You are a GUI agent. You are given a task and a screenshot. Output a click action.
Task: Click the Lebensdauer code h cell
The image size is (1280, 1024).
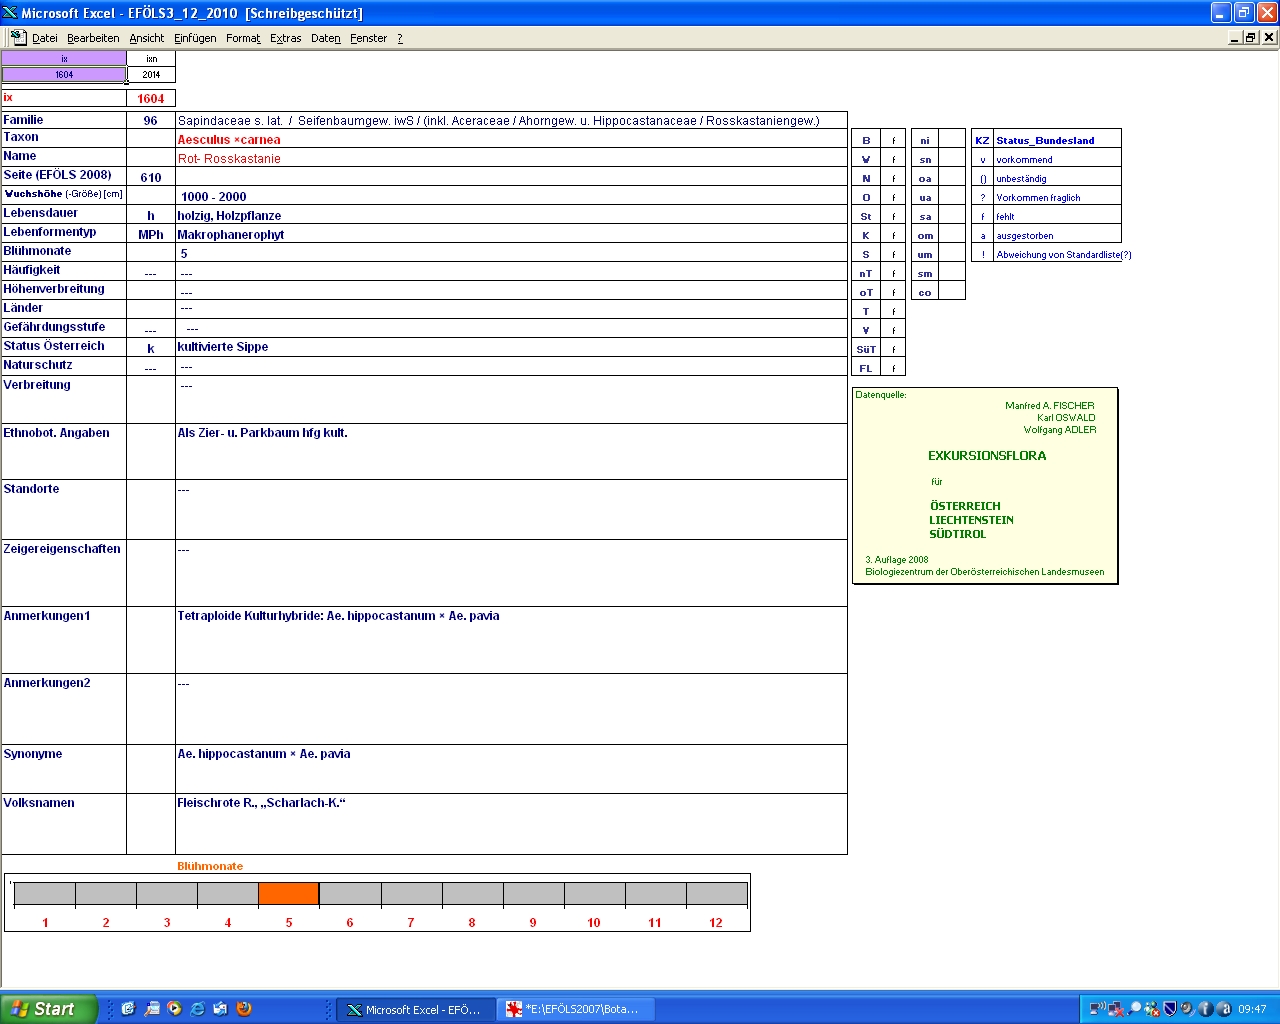click(151, 215)
